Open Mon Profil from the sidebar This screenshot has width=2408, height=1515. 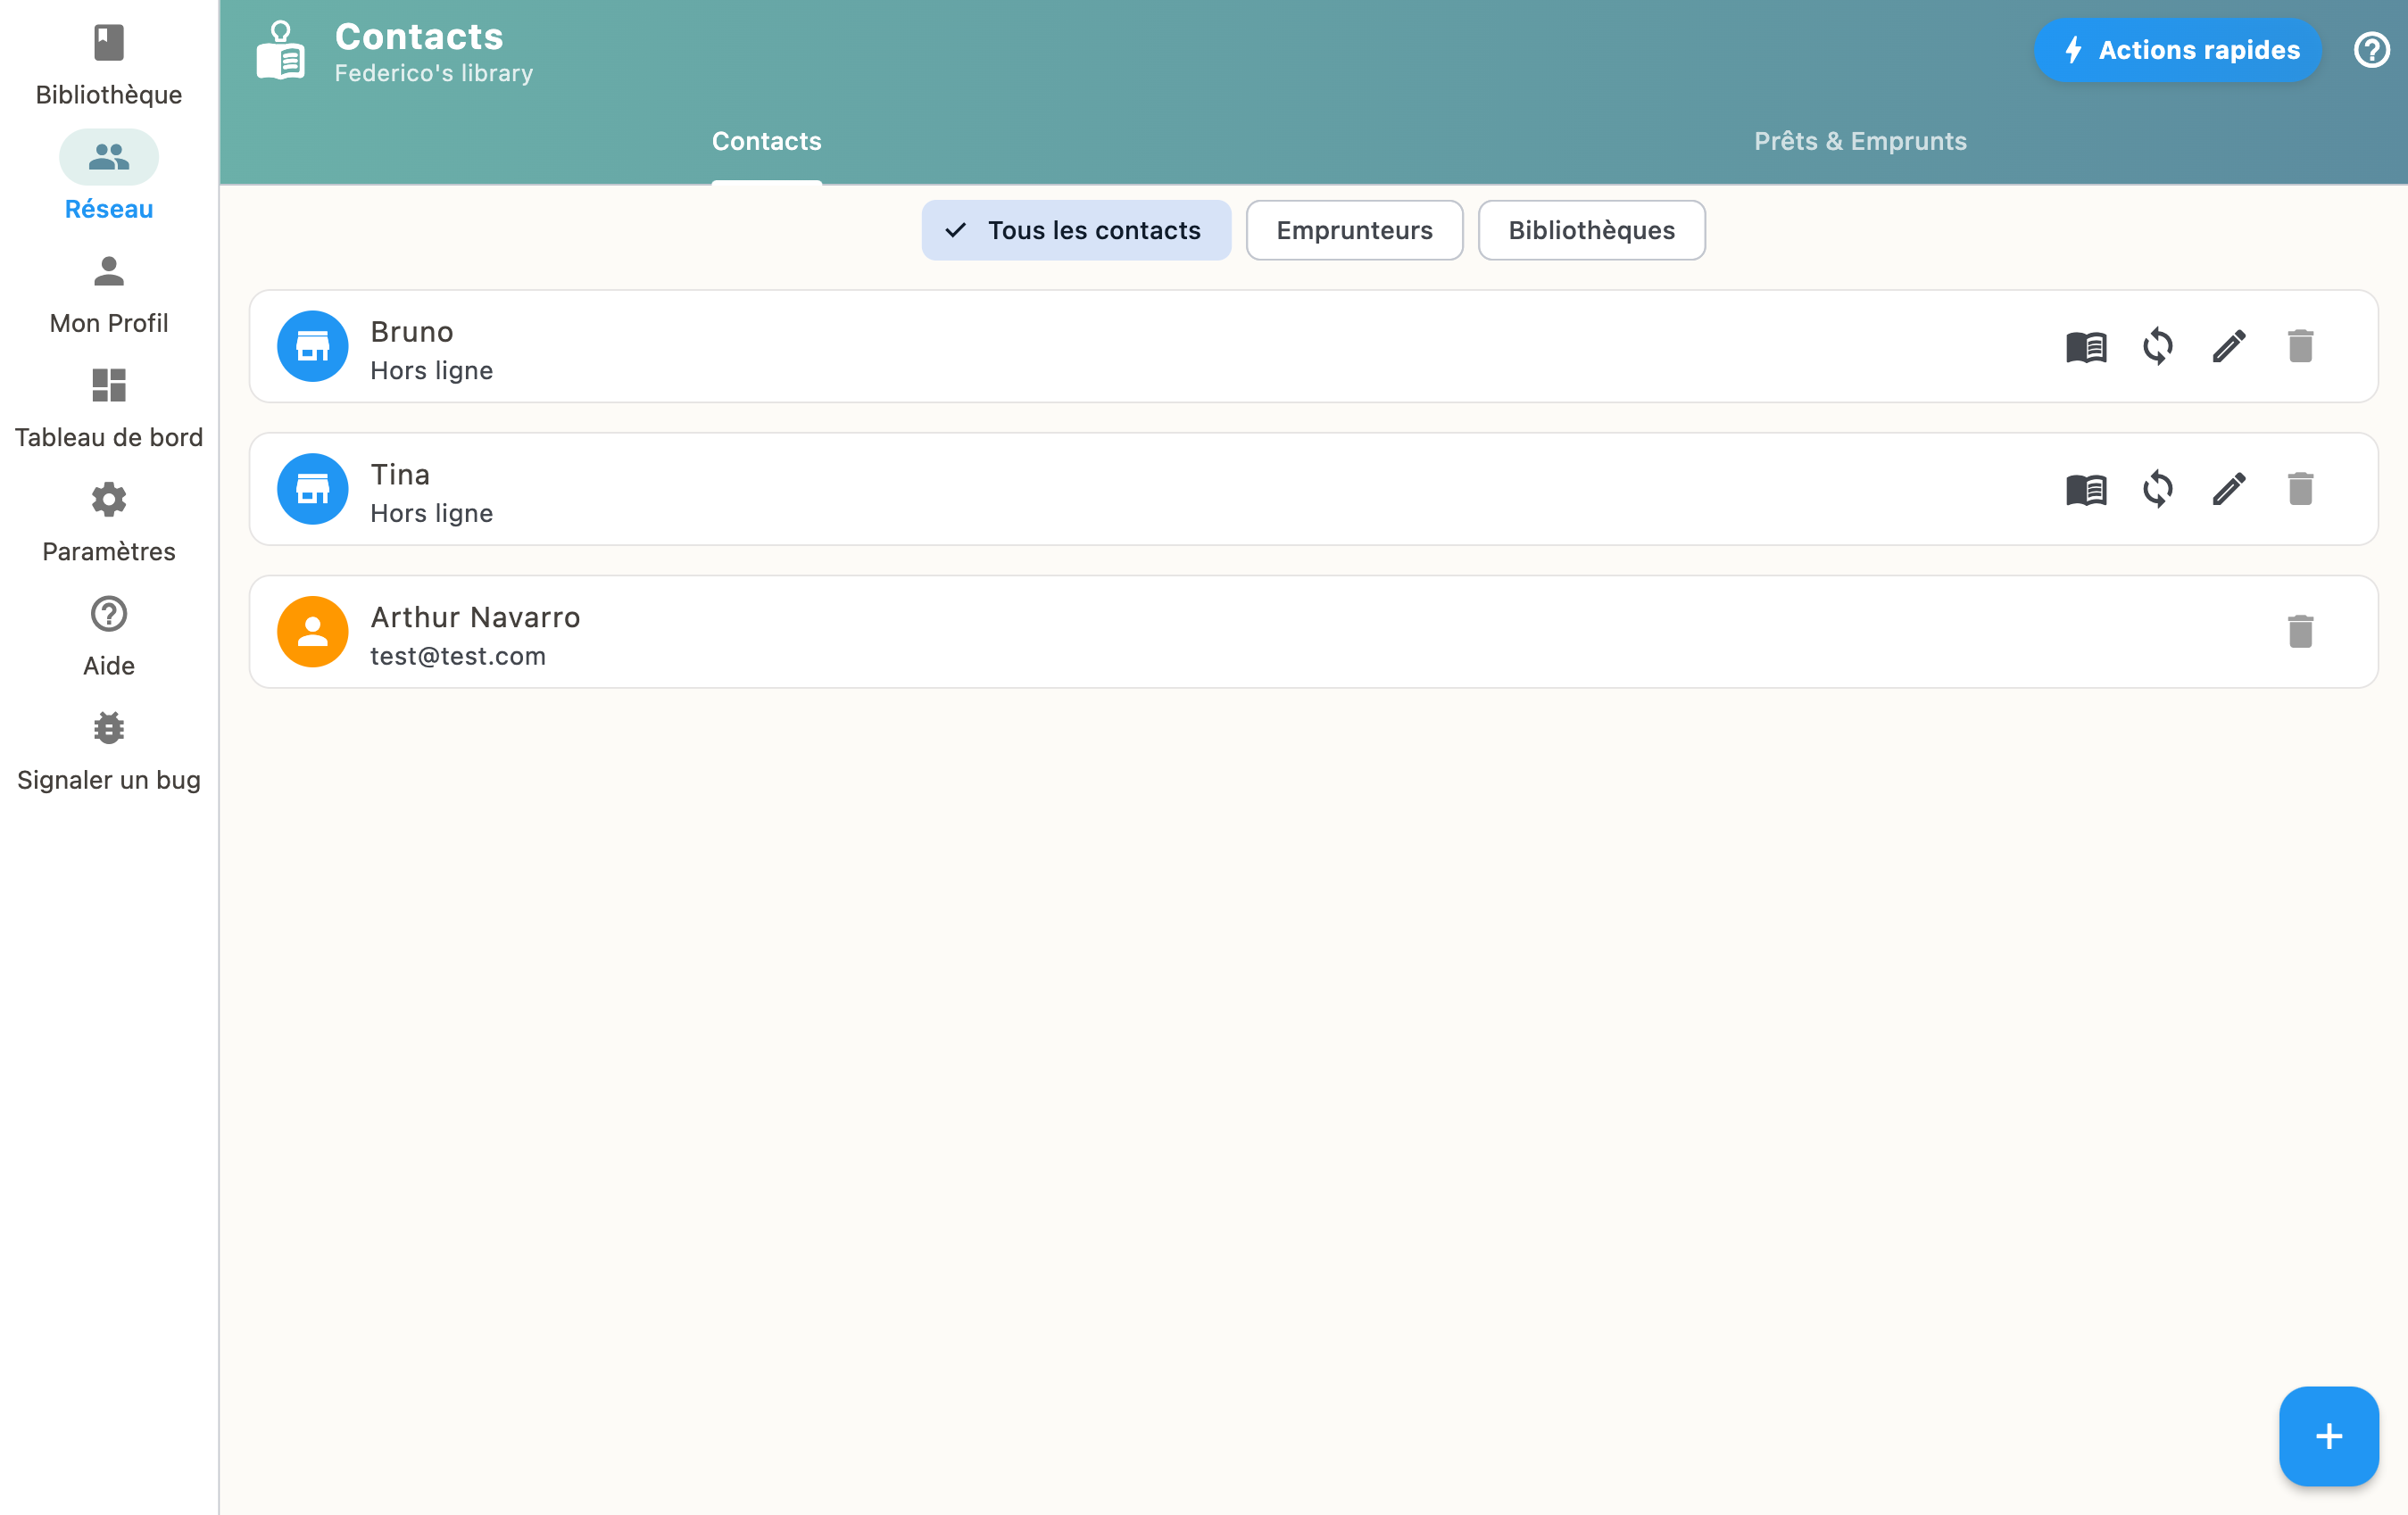pyautogui.click(x=108, y=272)
